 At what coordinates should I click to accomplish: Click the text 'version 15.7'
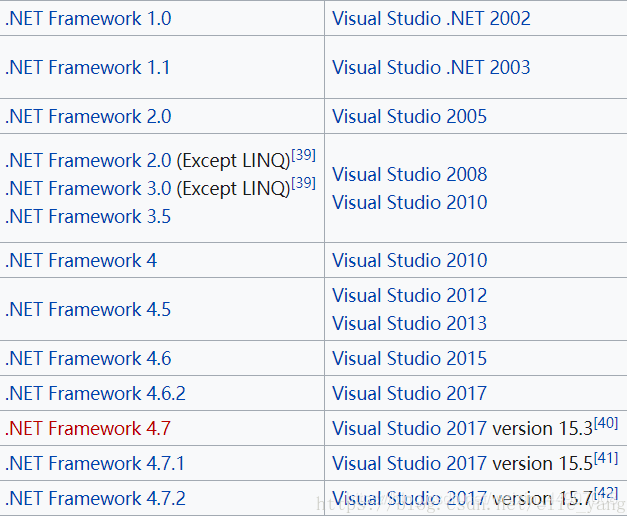point(543,499)
